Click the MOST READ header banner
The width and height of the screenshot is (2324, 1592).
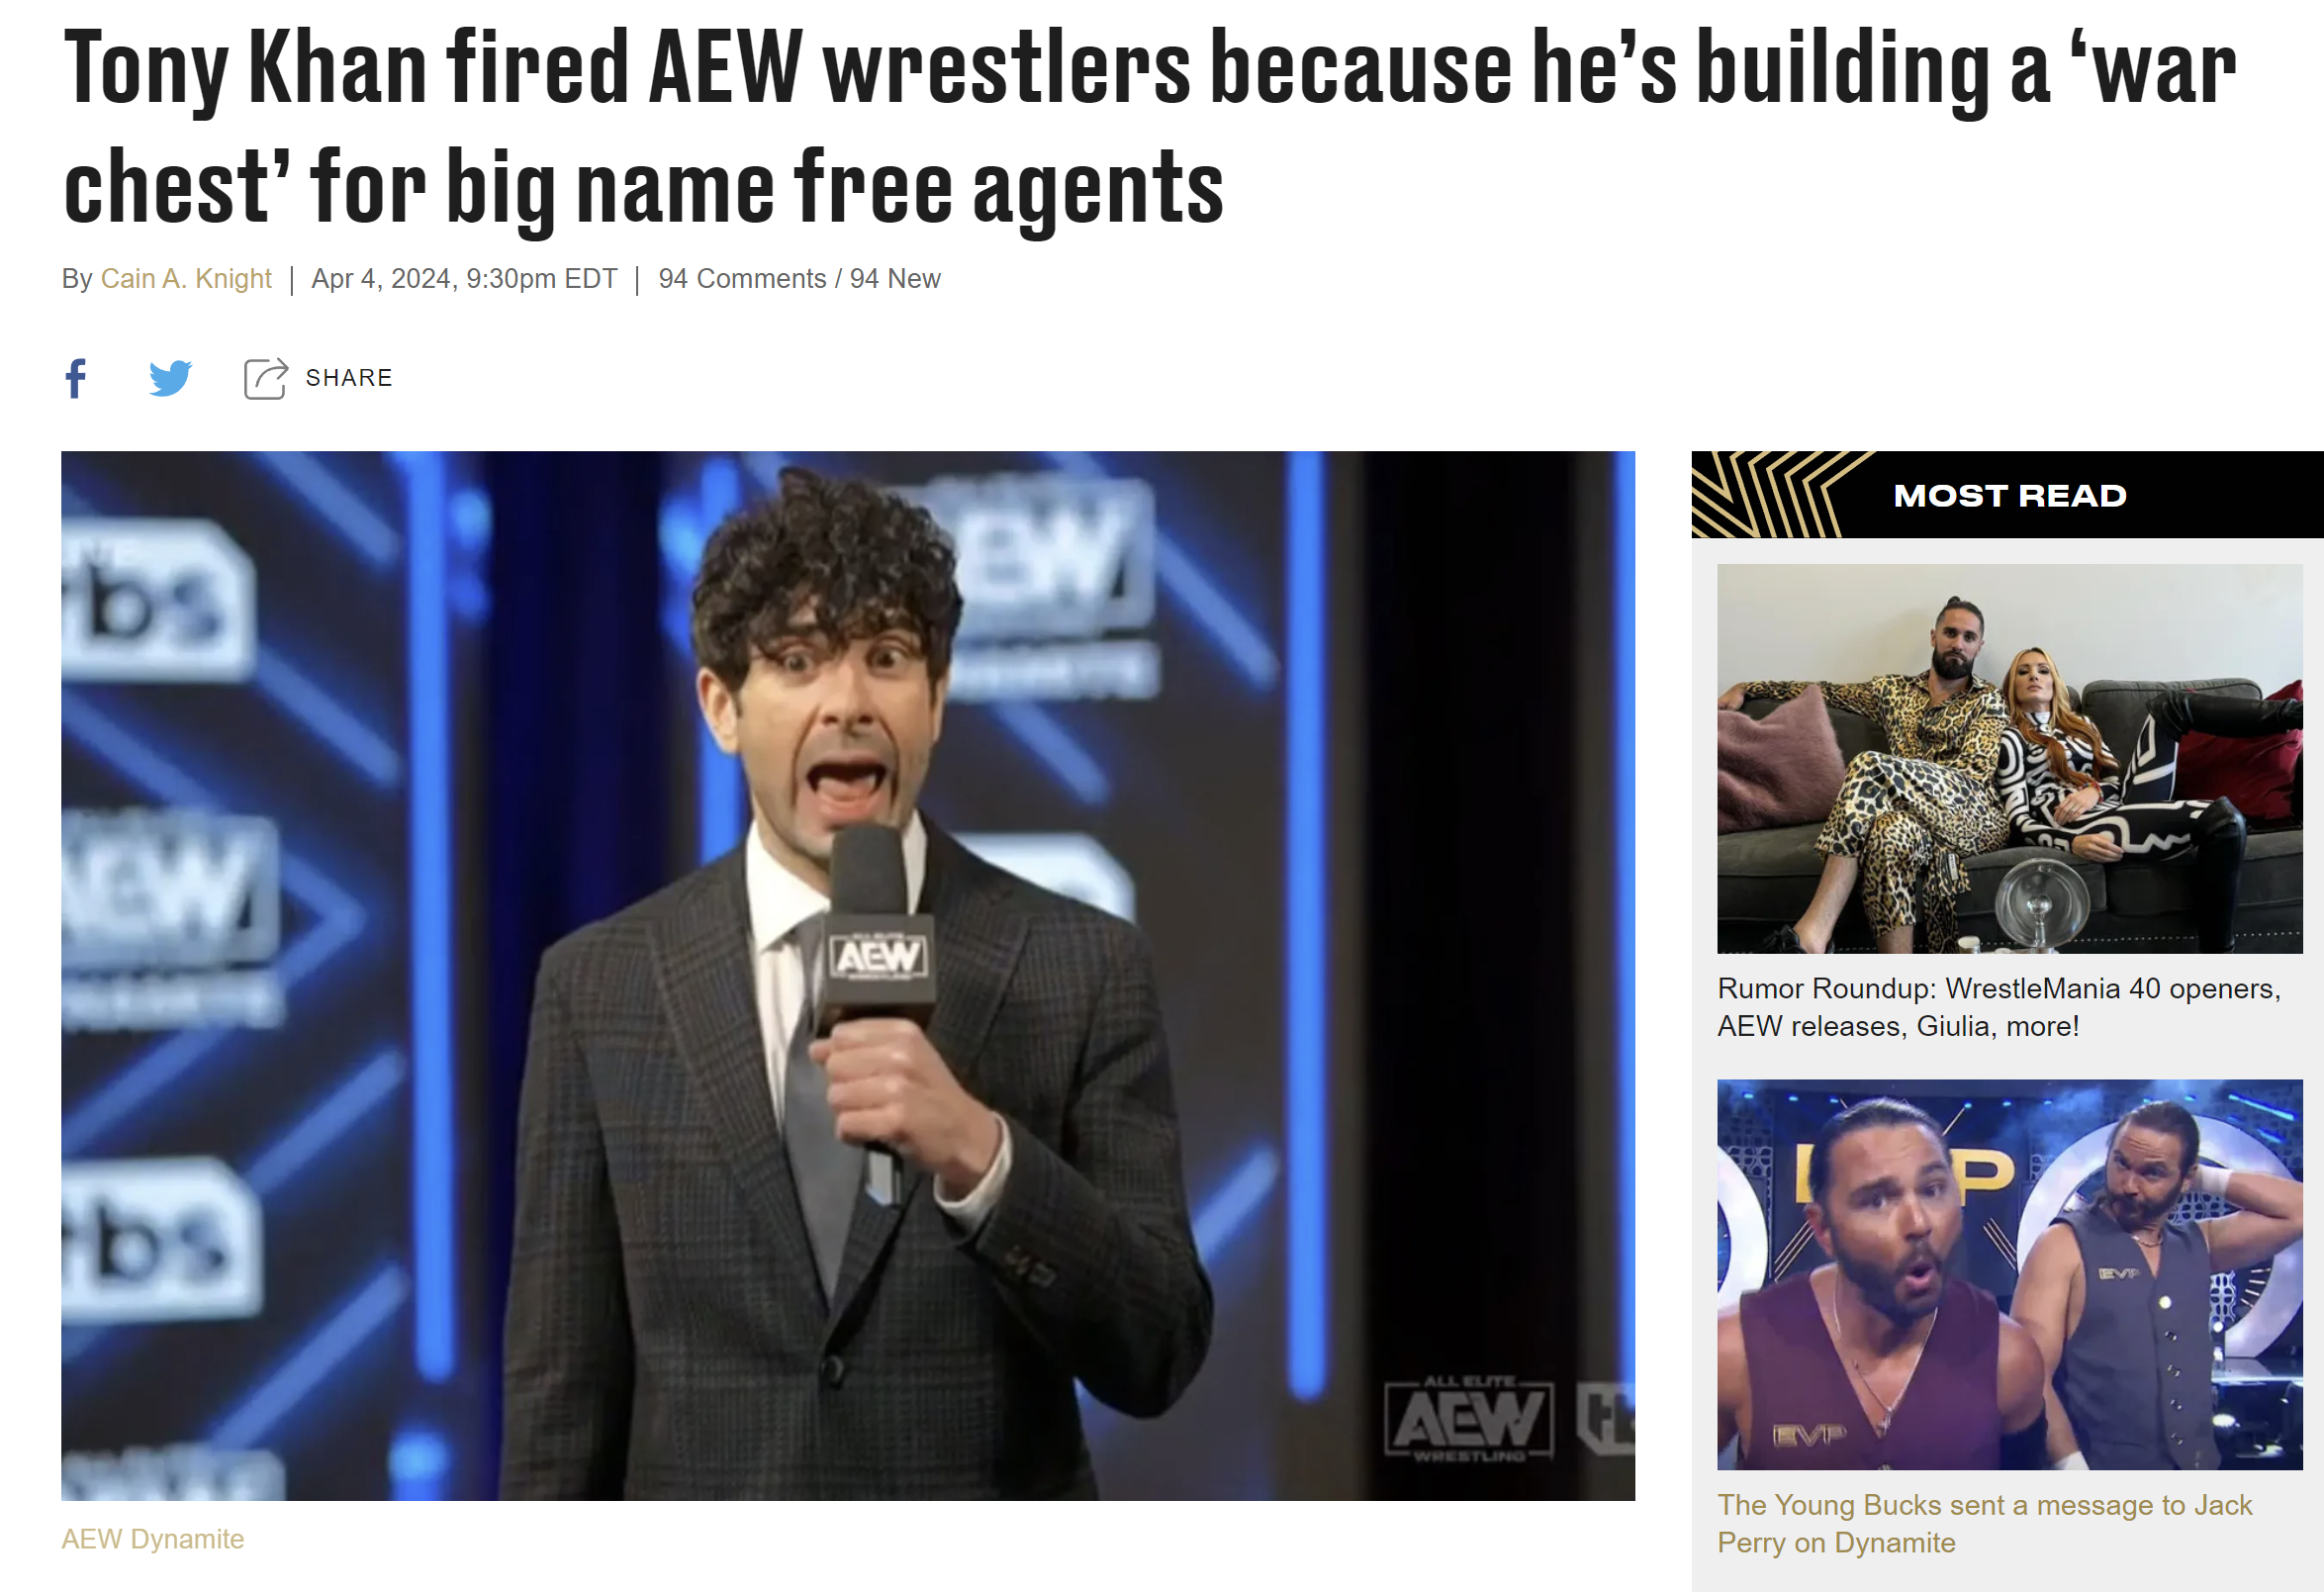click(2008, 495)
